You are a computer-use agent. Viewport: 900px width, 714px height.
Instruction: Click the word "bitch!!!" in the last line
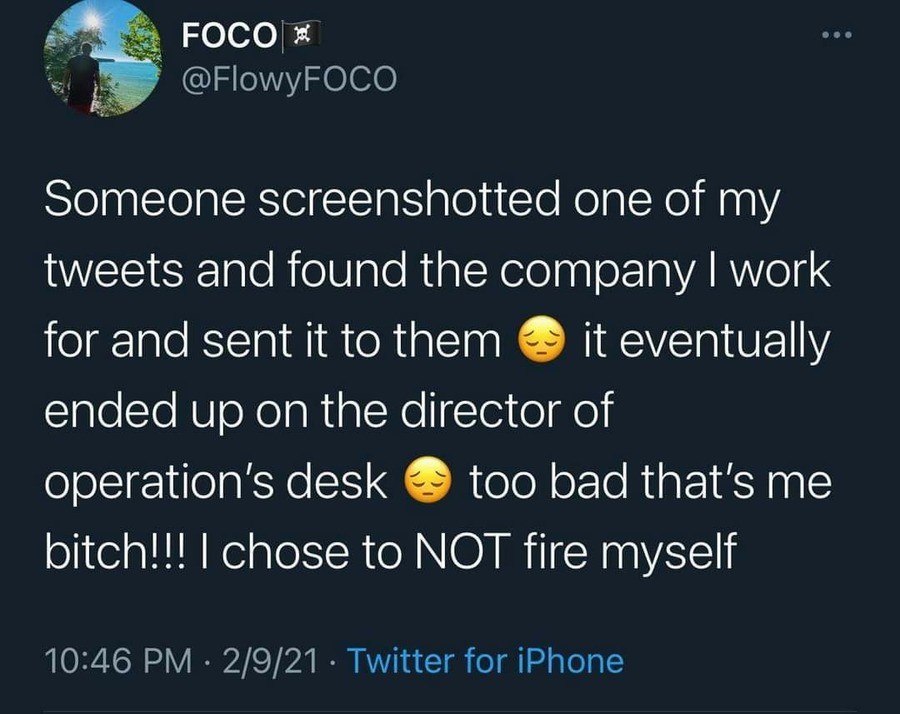120,551
